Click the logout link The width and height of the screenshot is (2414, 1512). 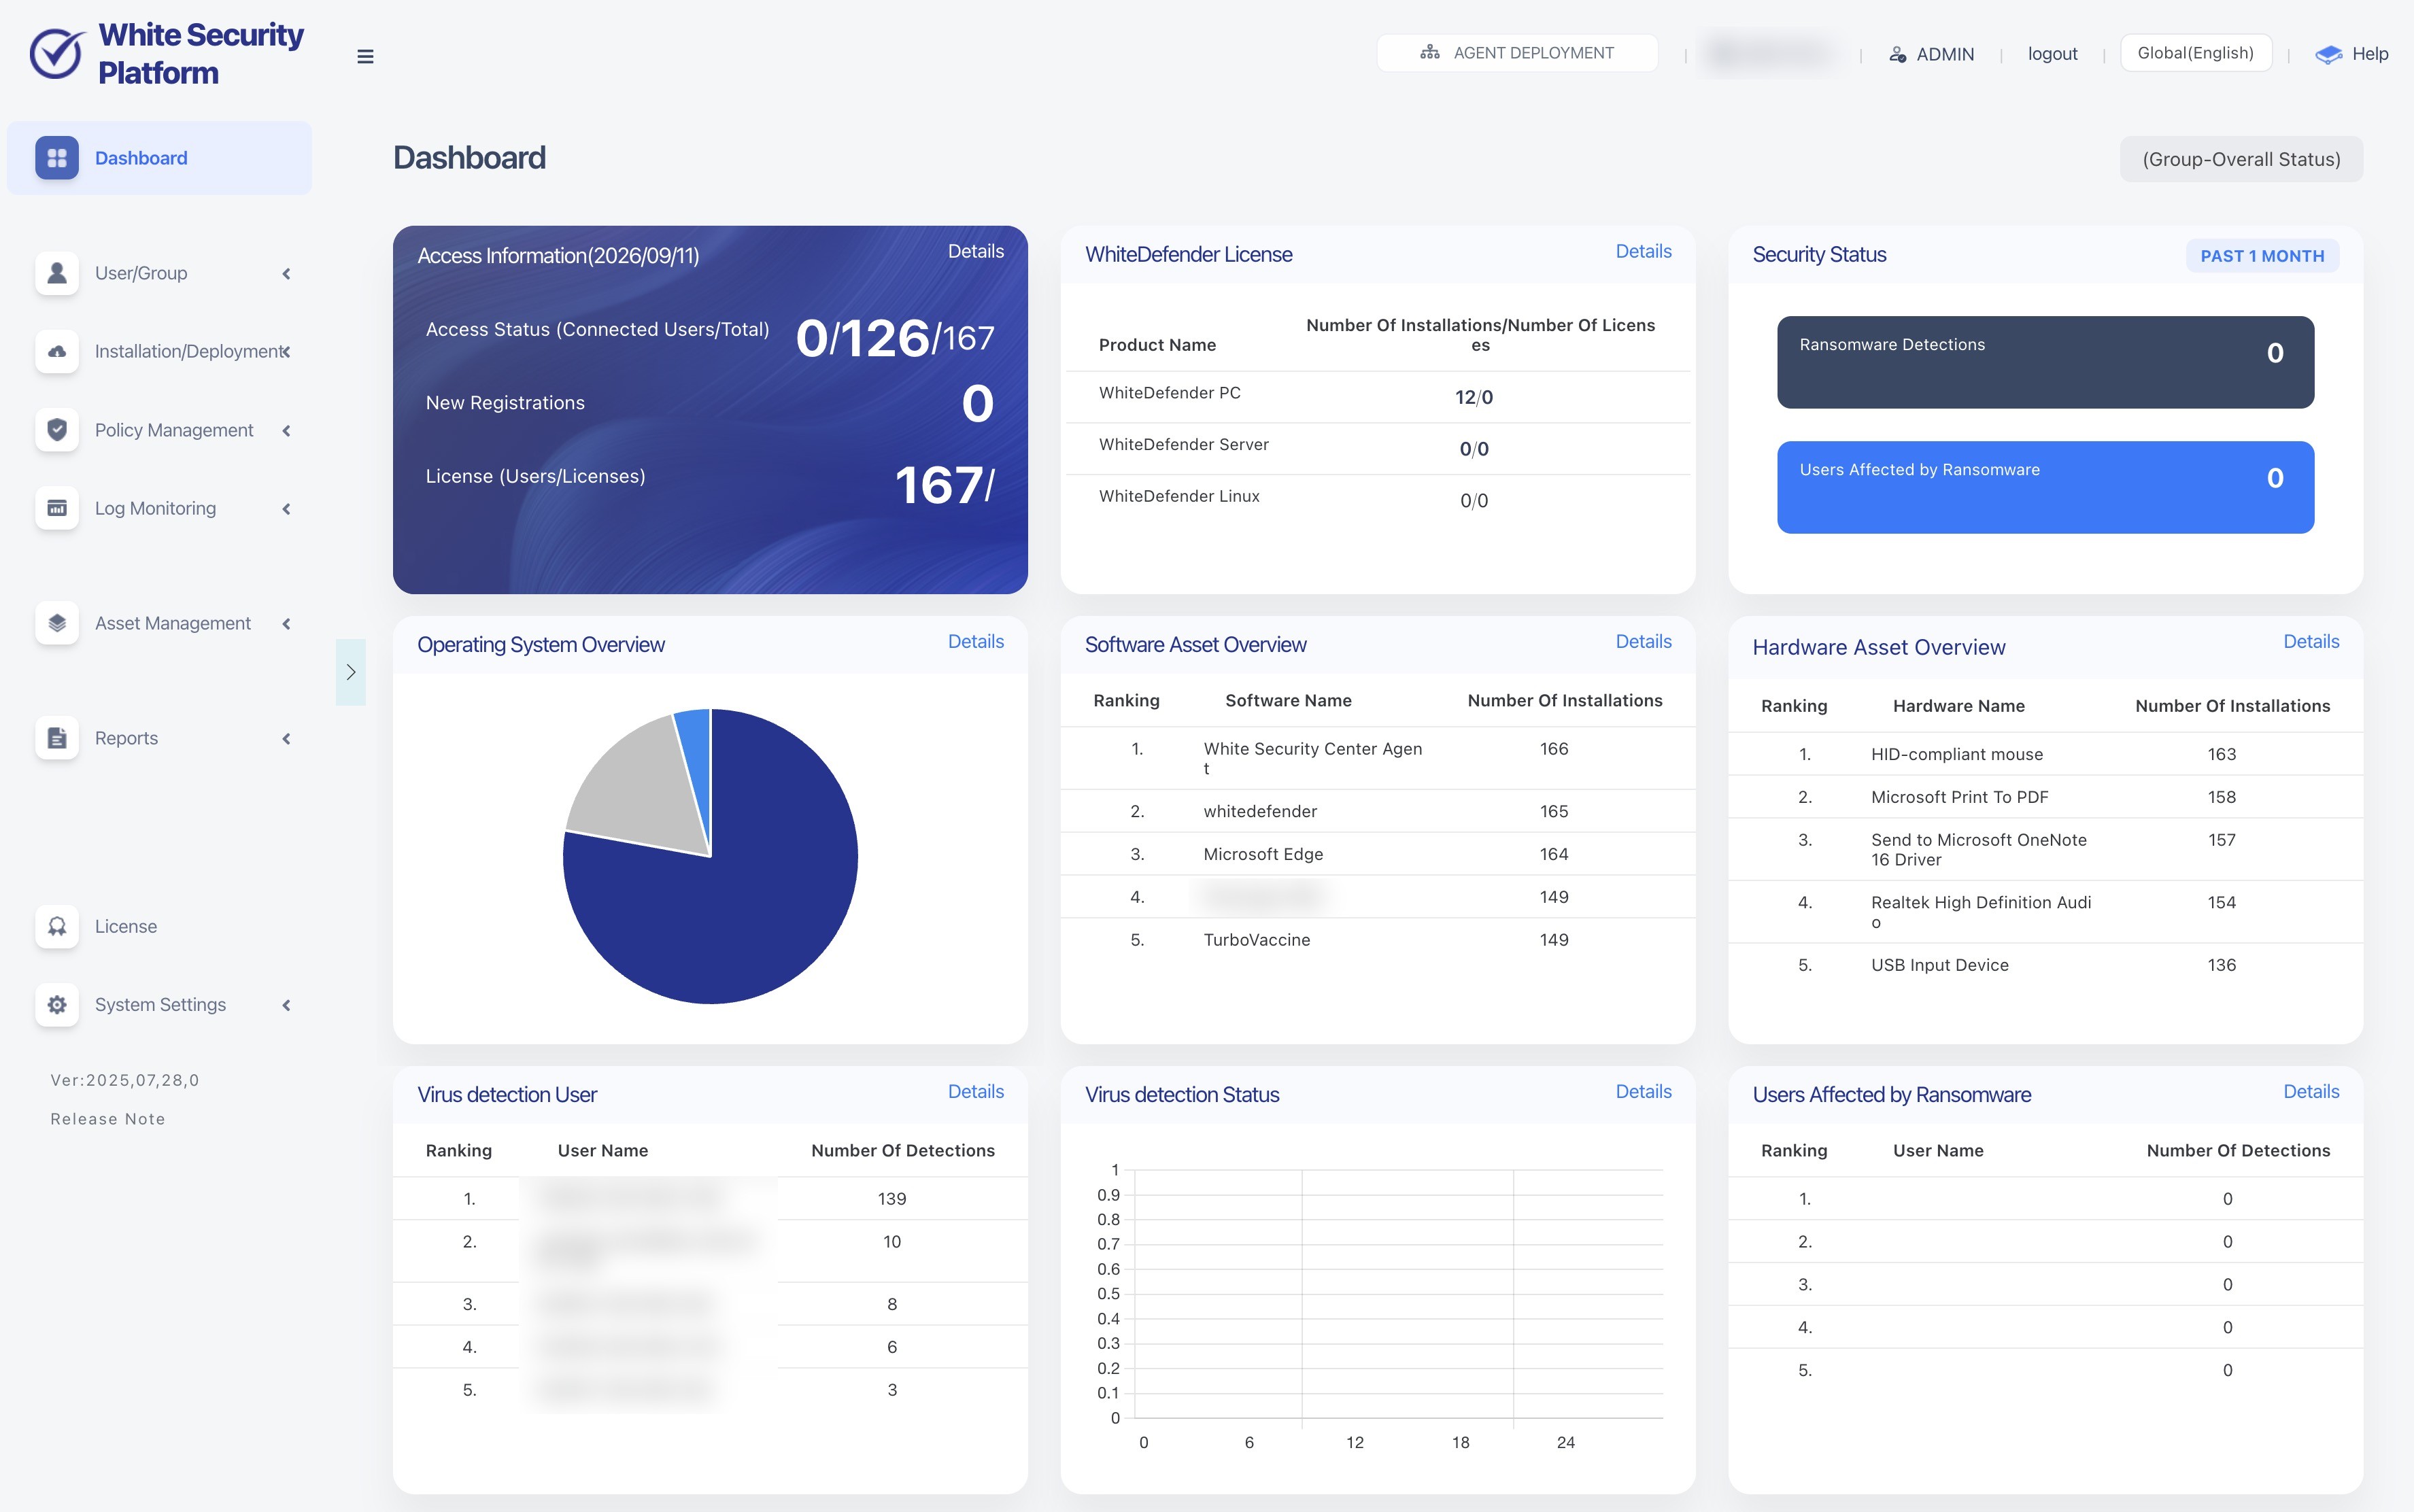tap(2052, 54)
